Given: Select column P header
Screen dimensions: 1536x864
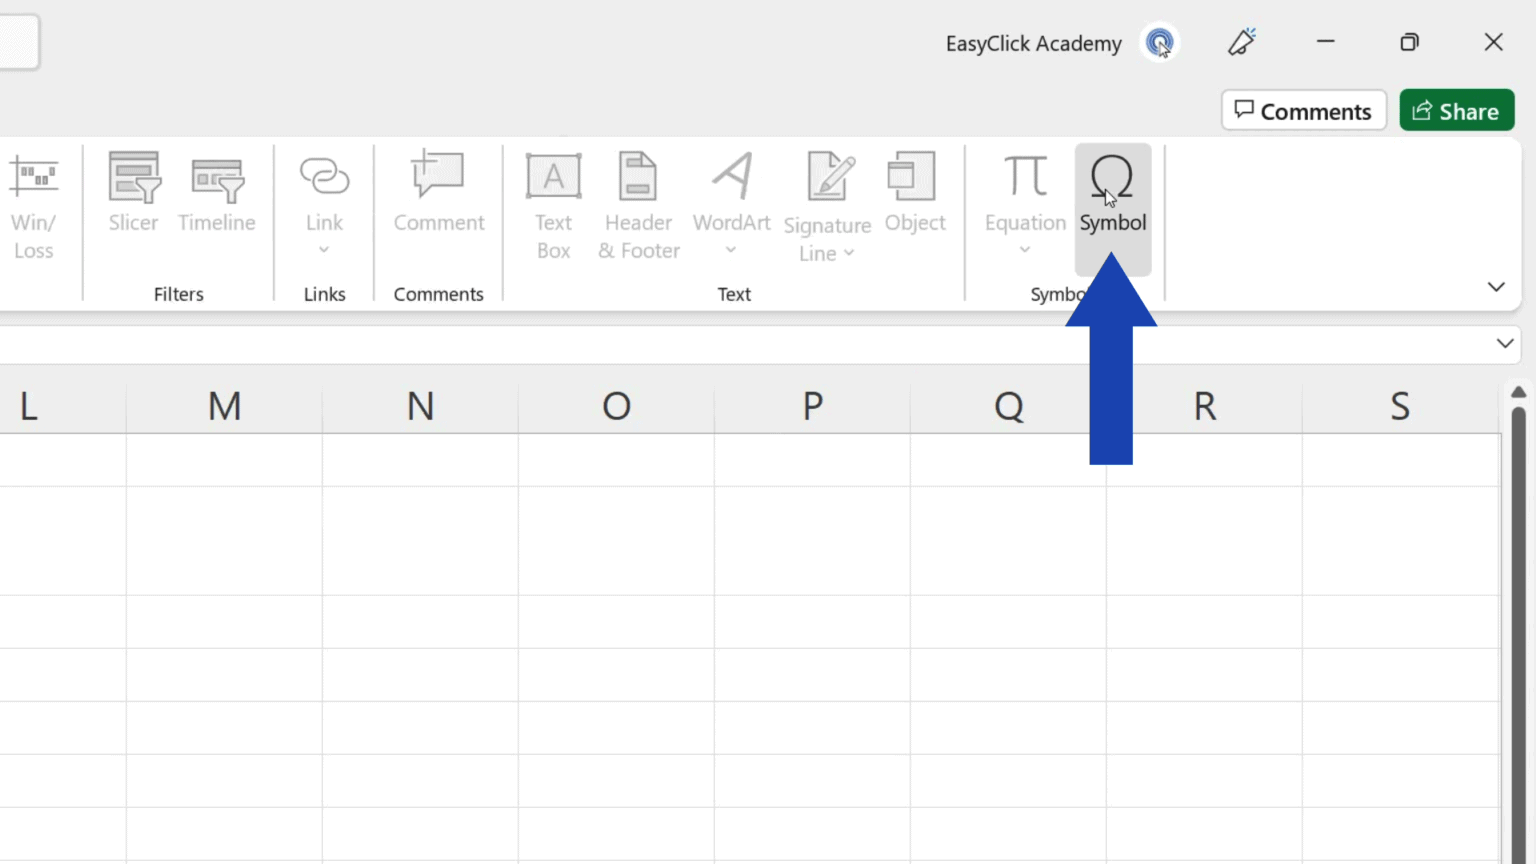Looking at the screenshot, I should point(810,405).
